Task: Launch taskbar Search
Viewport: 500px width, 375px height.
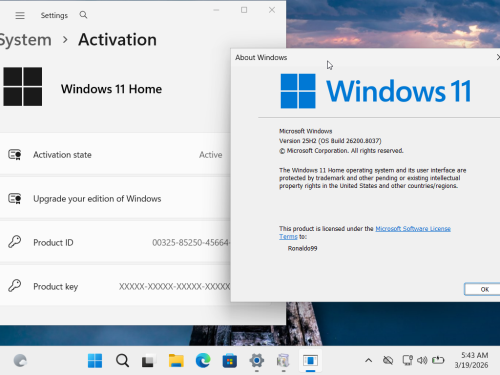Action: click(122, 361)
